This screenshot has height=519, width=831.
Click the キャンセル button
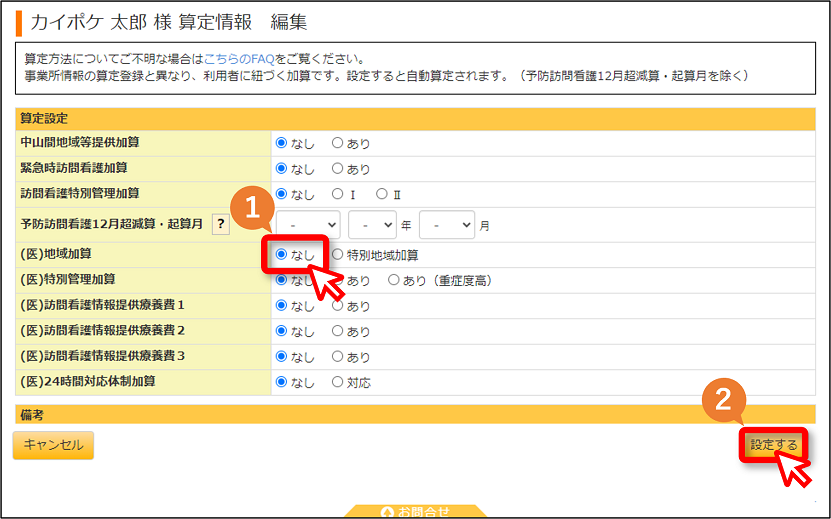pyautogui.click(x=54, y=445)
